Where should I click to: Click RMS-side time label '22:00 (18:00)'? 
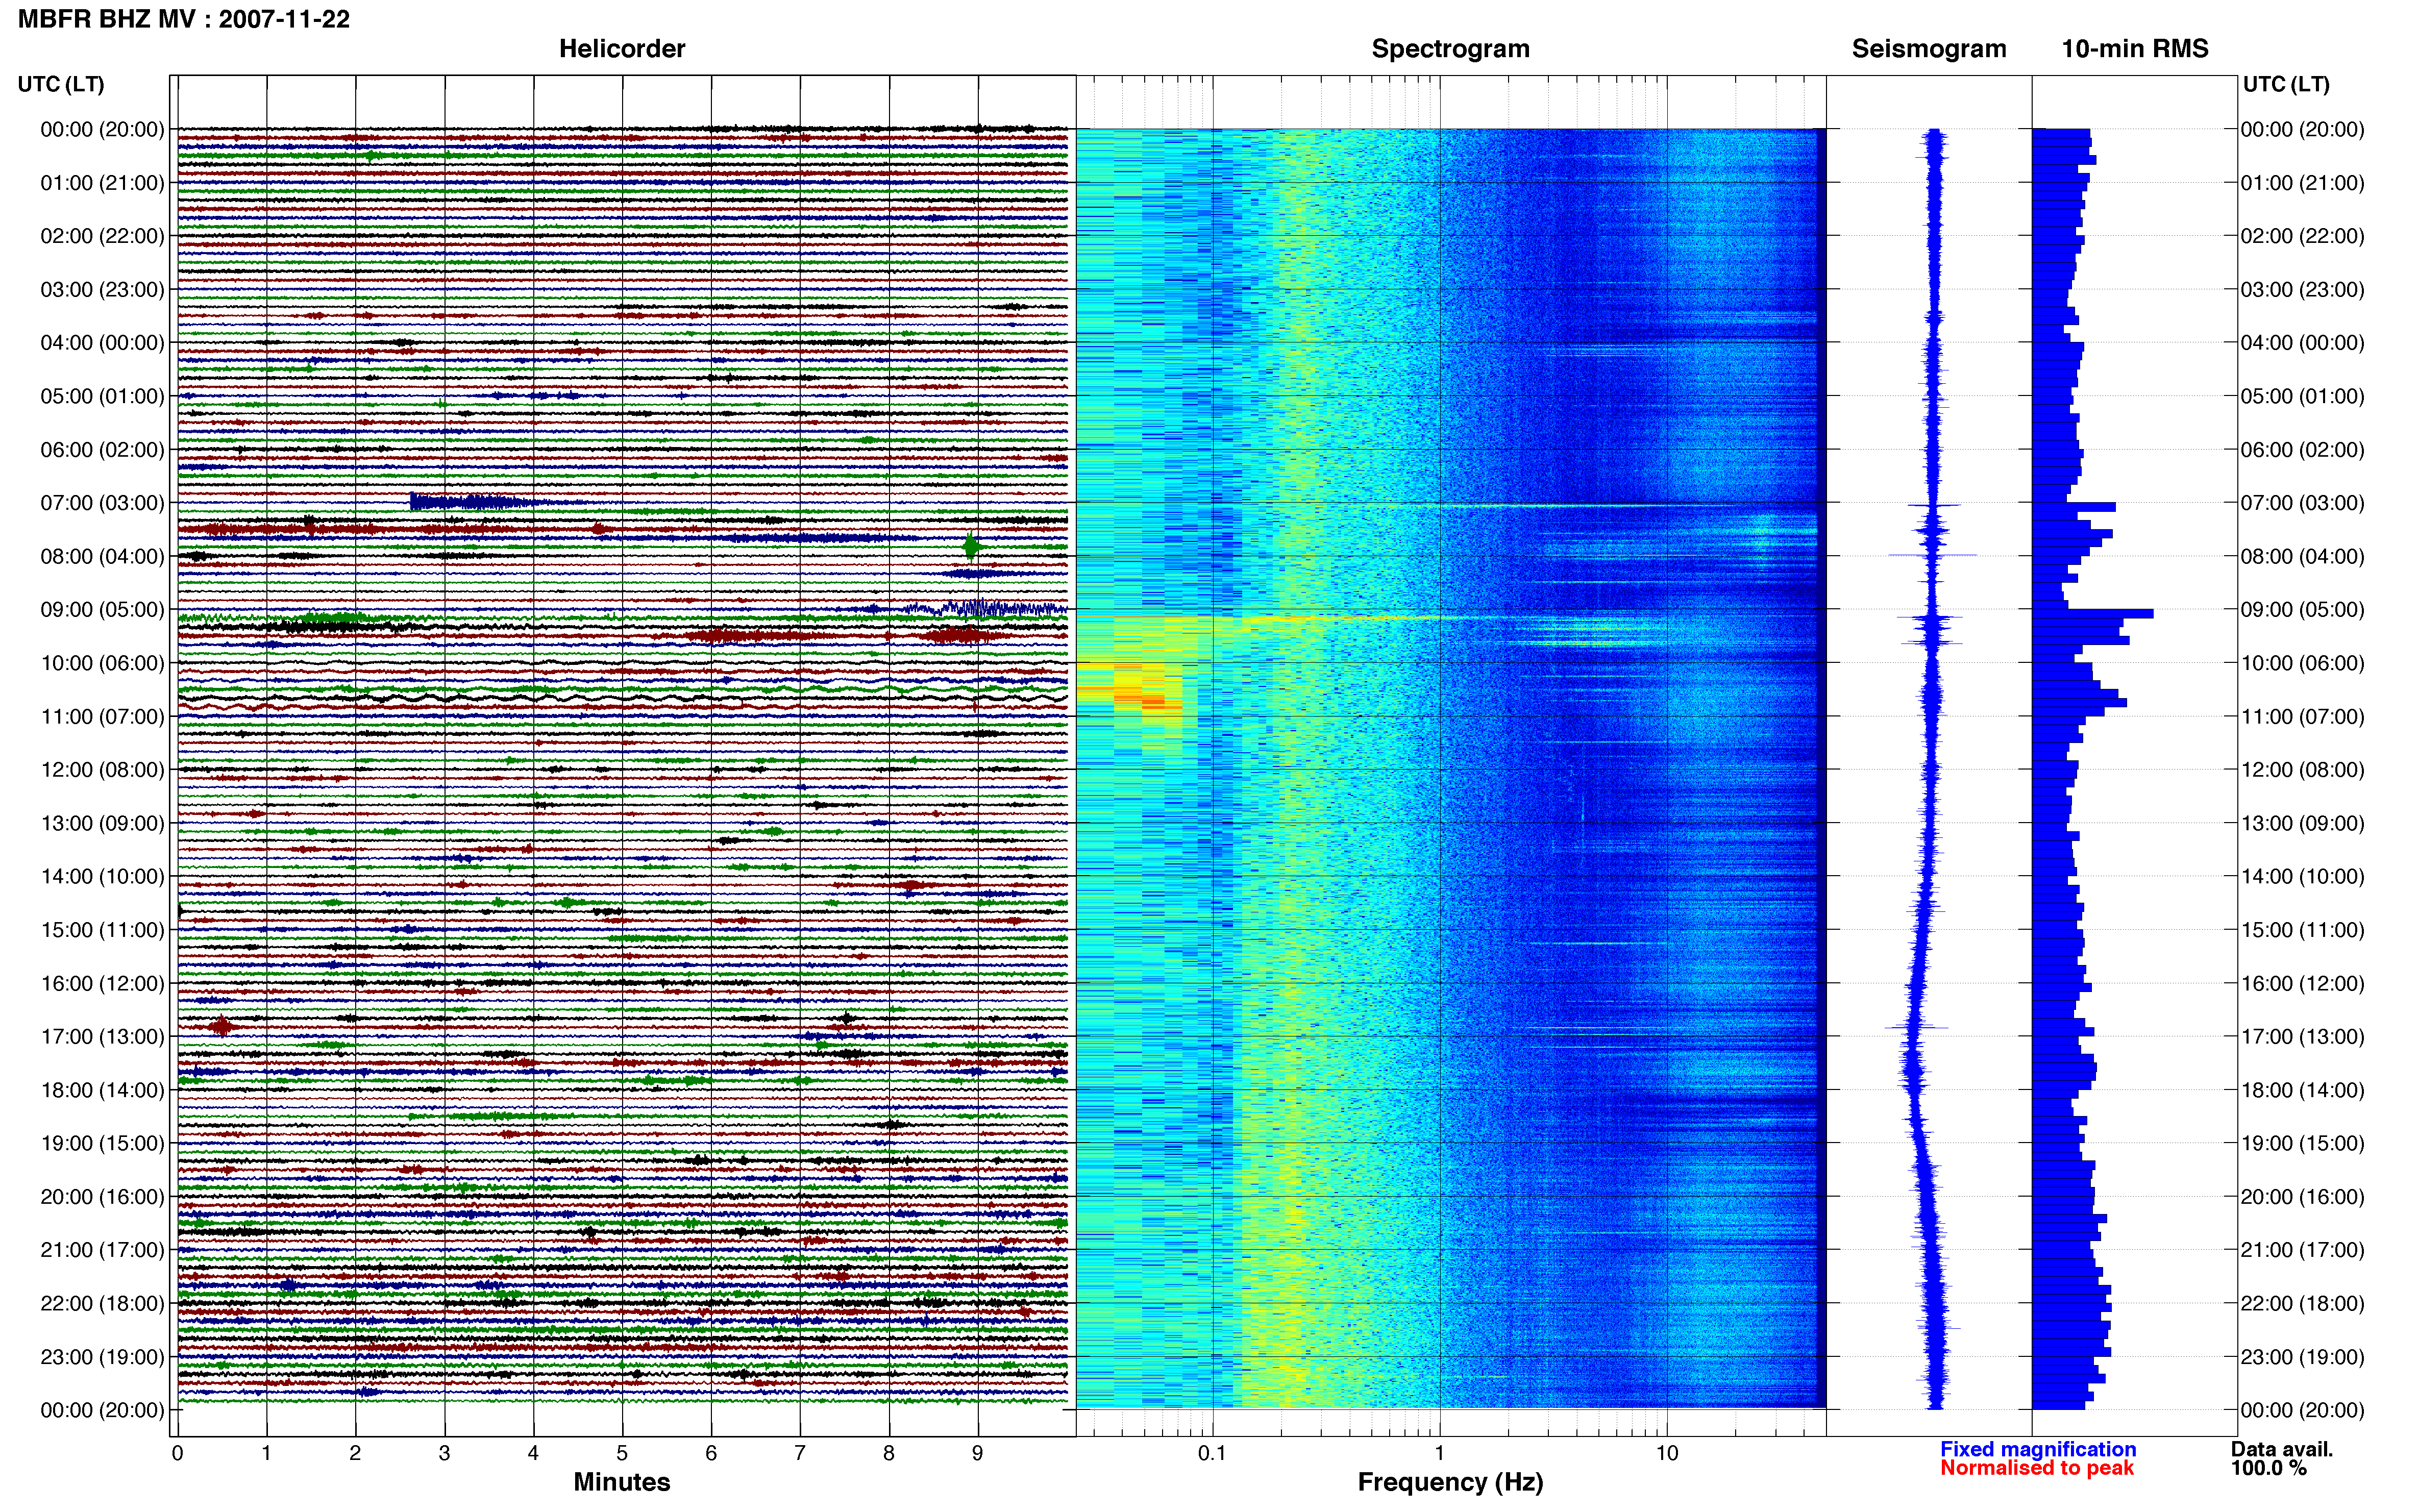click(2303, 1304)
